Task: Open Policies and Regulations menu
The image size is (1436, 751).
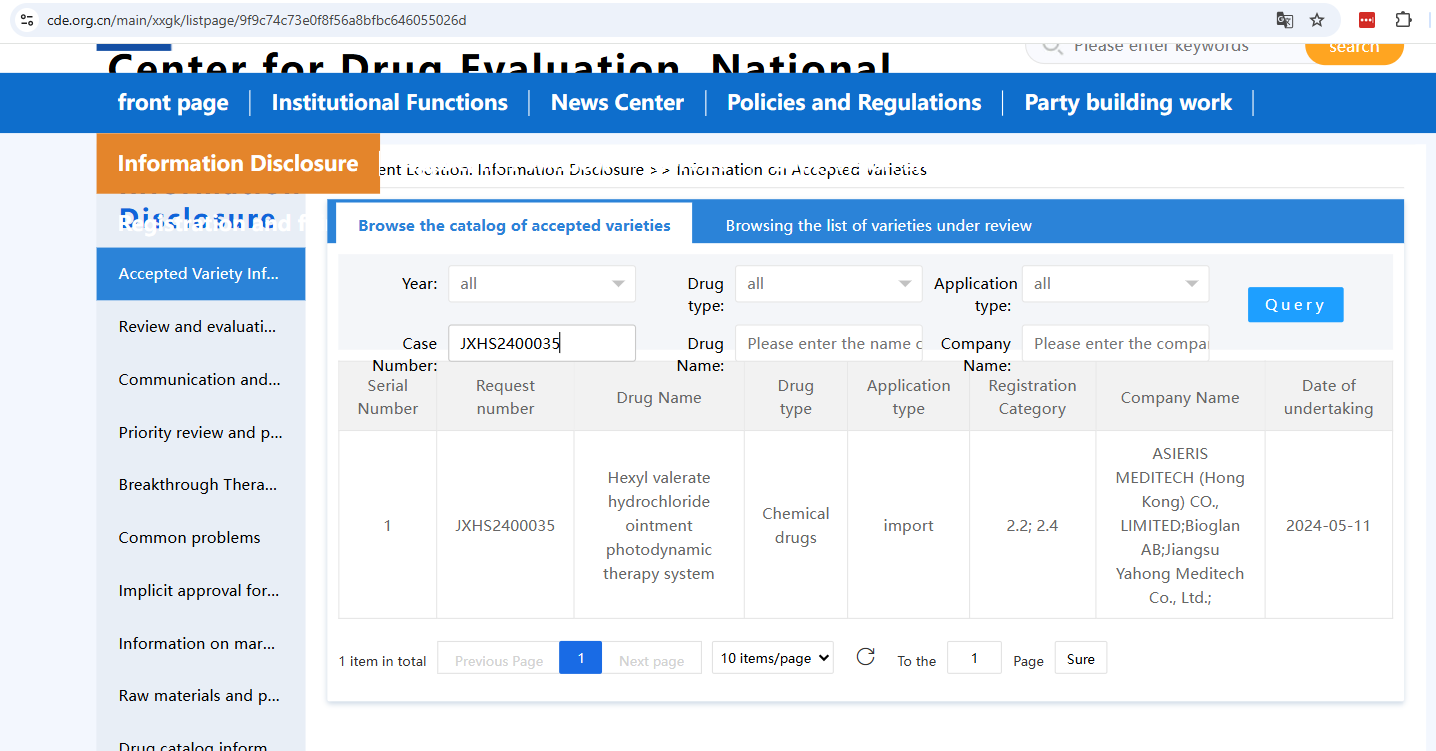Action: pyautogui.click(x=854, y=103)
